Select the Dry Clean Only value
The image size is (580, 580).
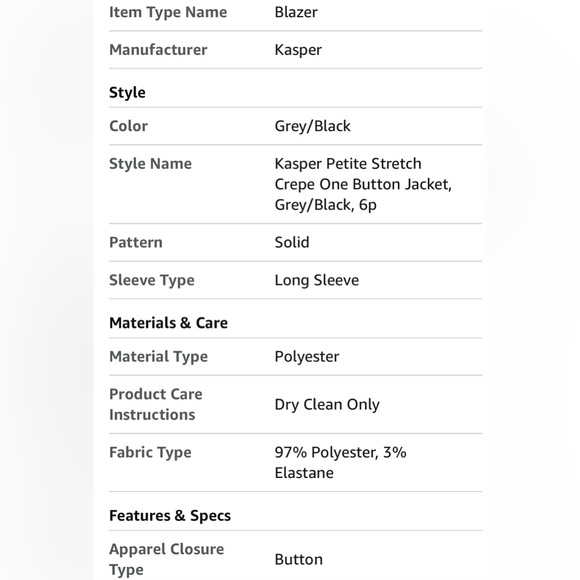(327, 405)
